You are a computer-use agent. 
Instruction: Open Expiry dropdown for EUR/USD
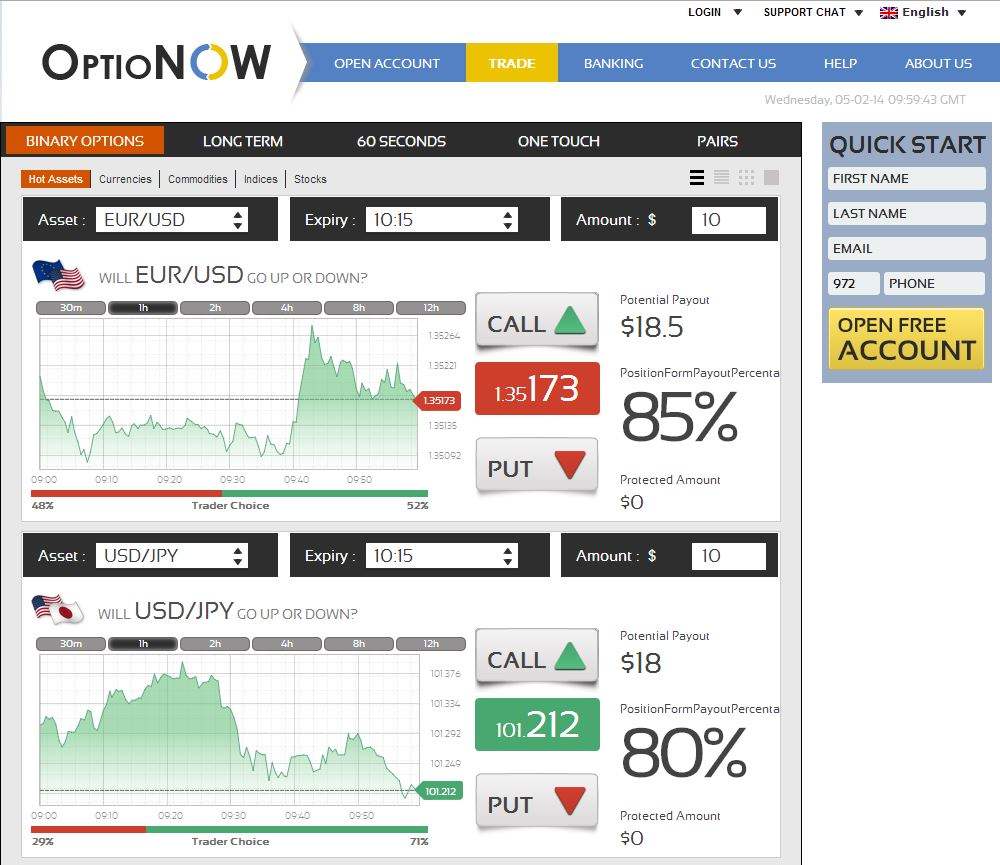point(441,219)
